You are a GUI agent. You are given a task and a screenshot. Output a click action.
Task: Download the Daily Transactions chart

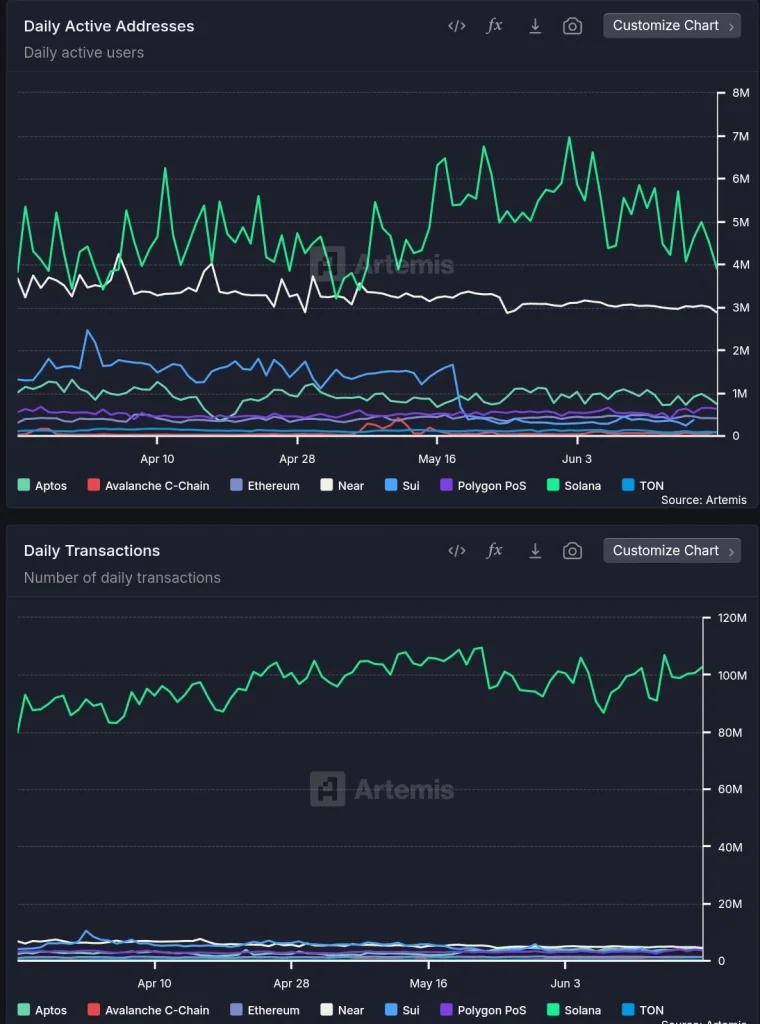pyautogui.click(x=535, y=551)
